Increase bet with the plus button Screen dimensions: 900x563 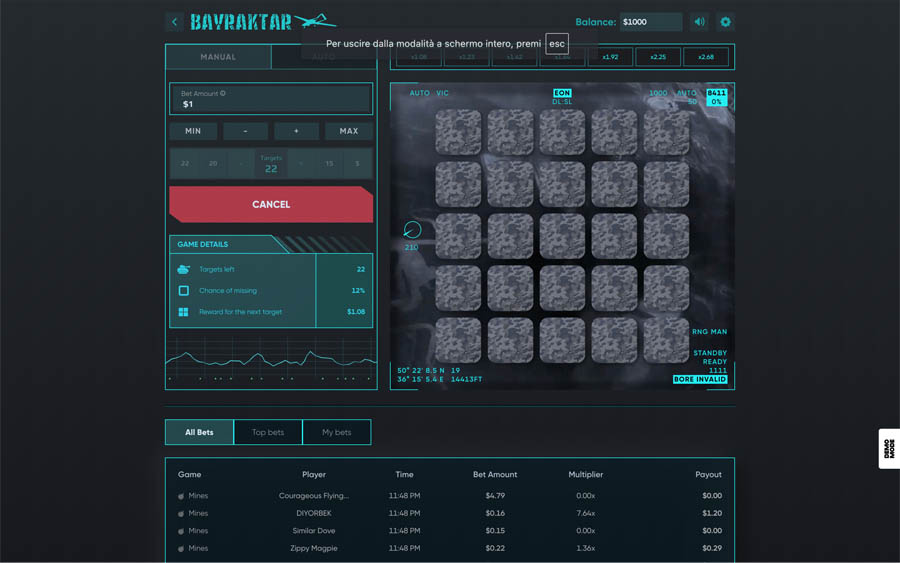(x=296, y=131)
